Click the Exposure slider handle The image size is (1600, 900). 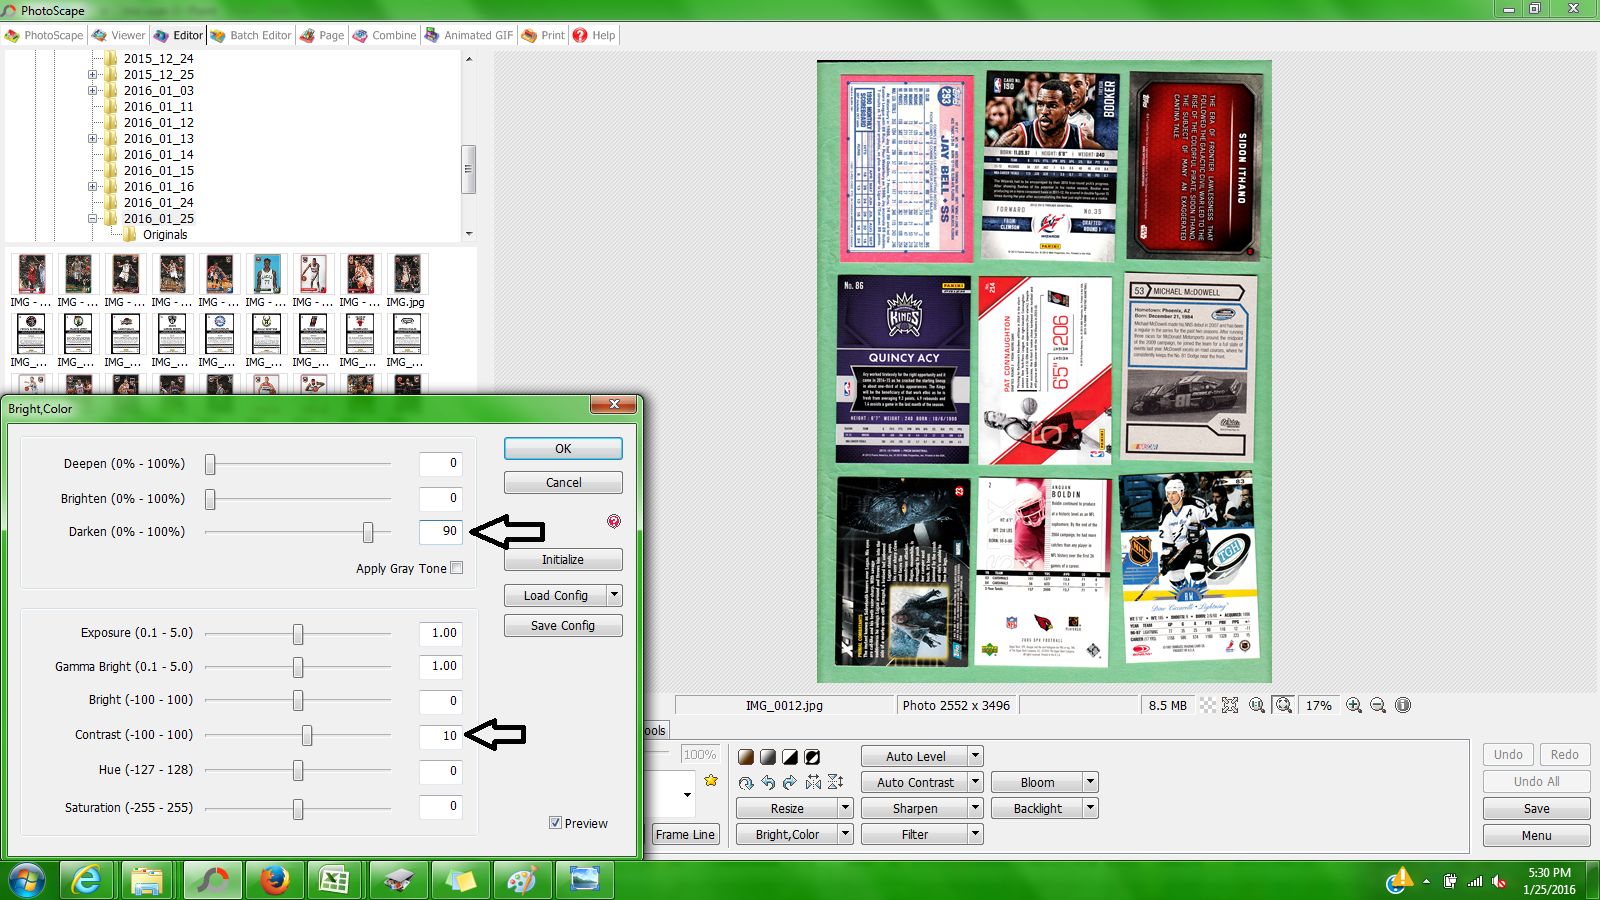click(298, 633)
